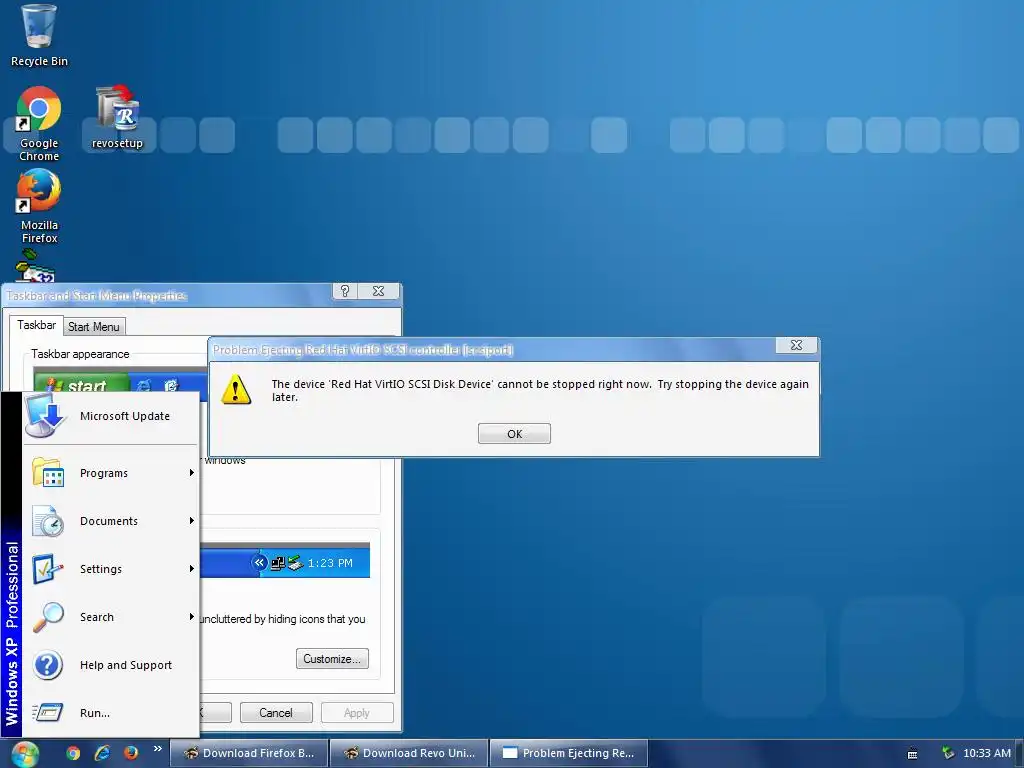Screen dimensions: 1024x768
Task: Click the Search magnifying glass icon
Action: point(48,617)
